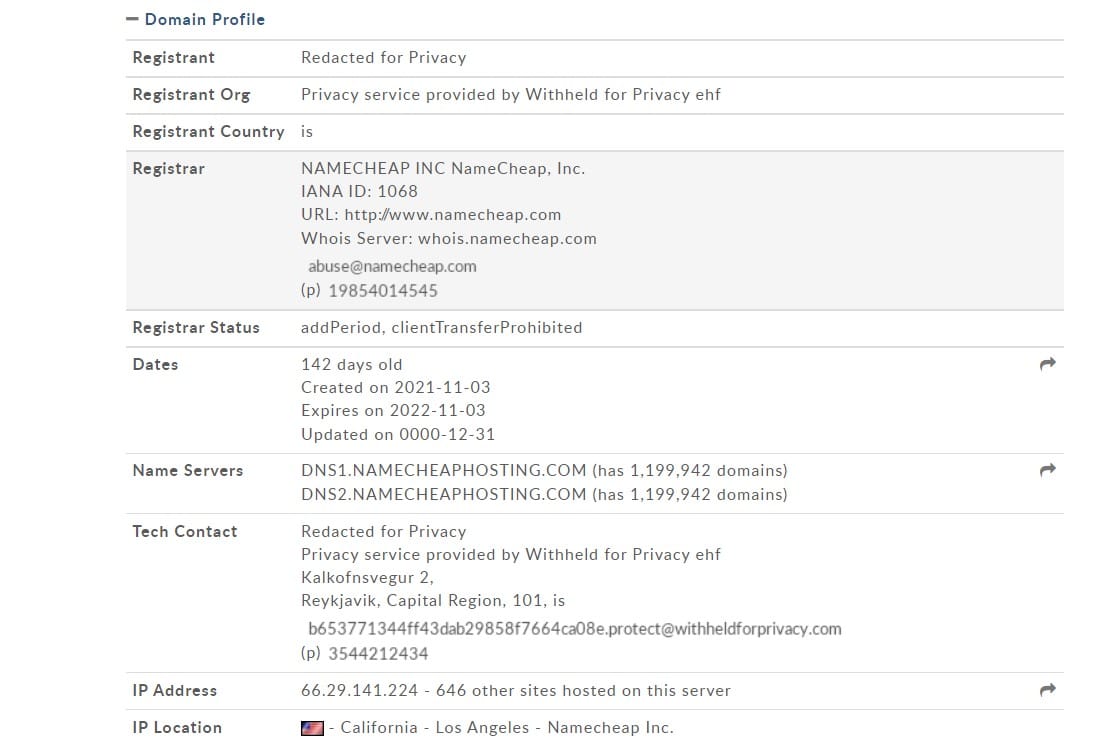Click the share arrow in Dates row
Screen dimensions: 1098x741
(x=1048, y=363)
